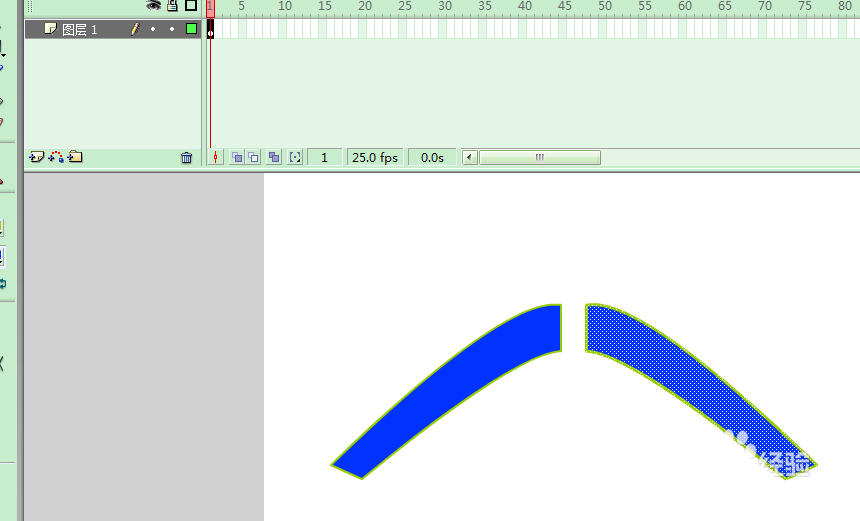
Task: Enable Onion Skin Outlines
Action: pos(253,158)
